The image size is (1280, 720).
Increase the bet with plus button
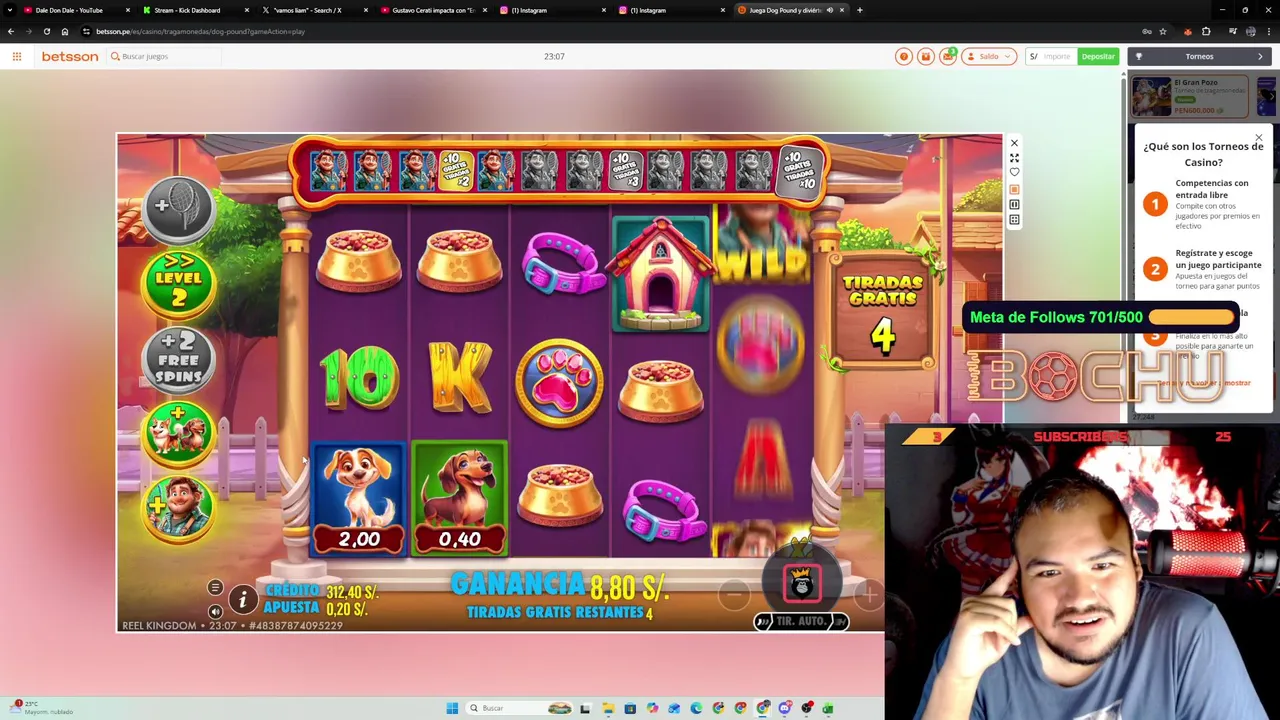pos(868,595)
